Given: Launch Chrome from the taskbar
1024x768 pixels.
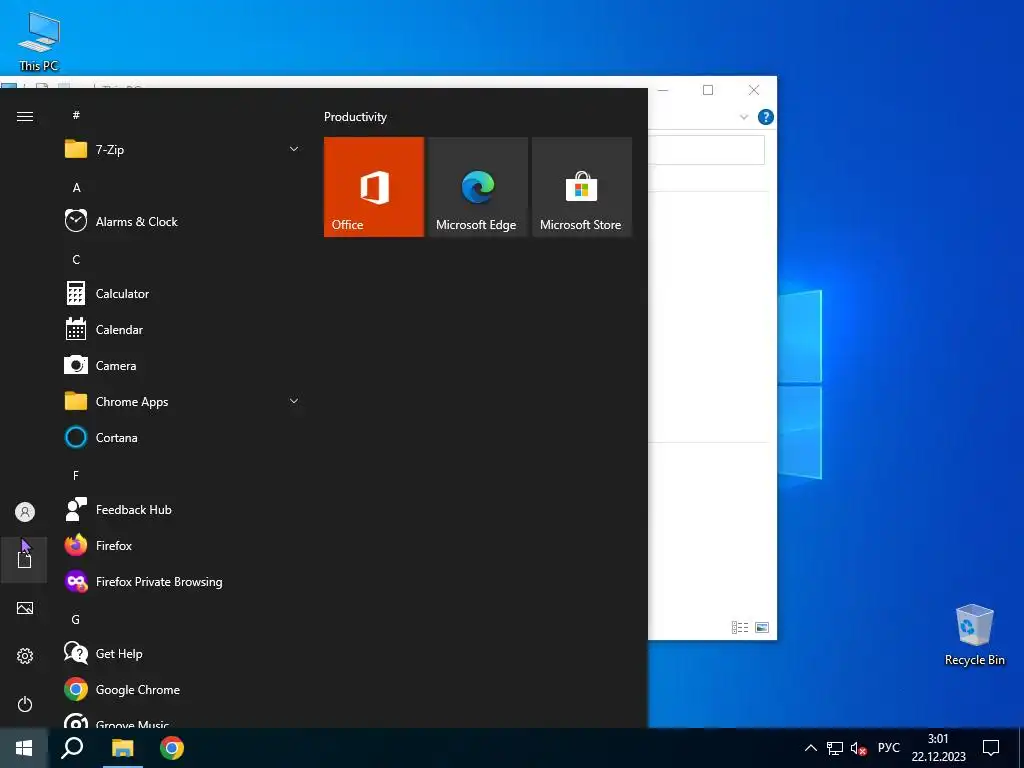Looking at the screenshot, I should click(172, 748).
